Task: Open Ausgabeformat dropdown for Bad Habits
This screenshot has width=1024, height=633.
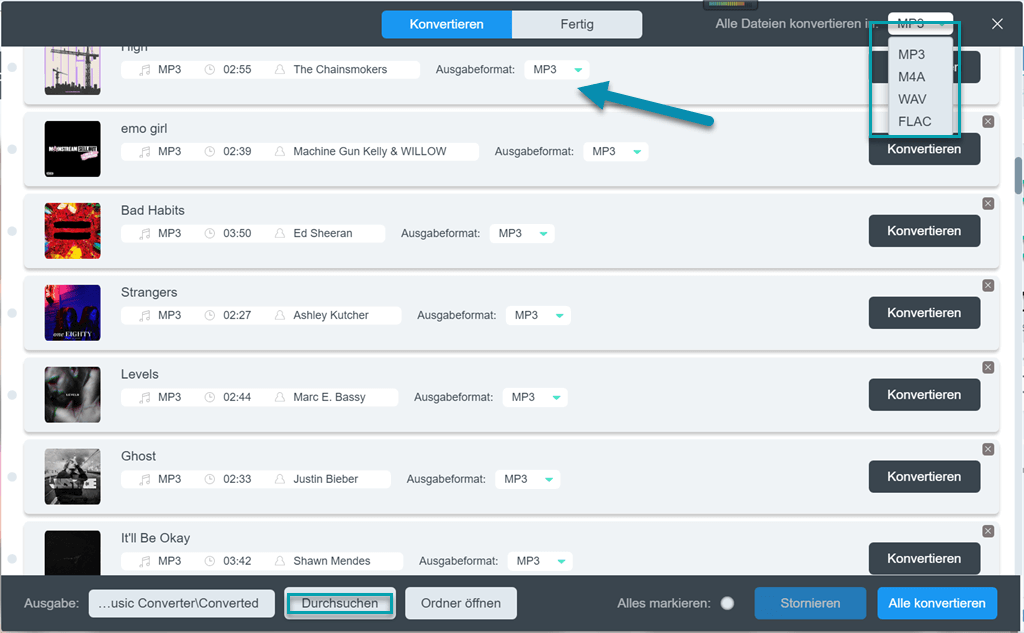Action: coord(521,233)
